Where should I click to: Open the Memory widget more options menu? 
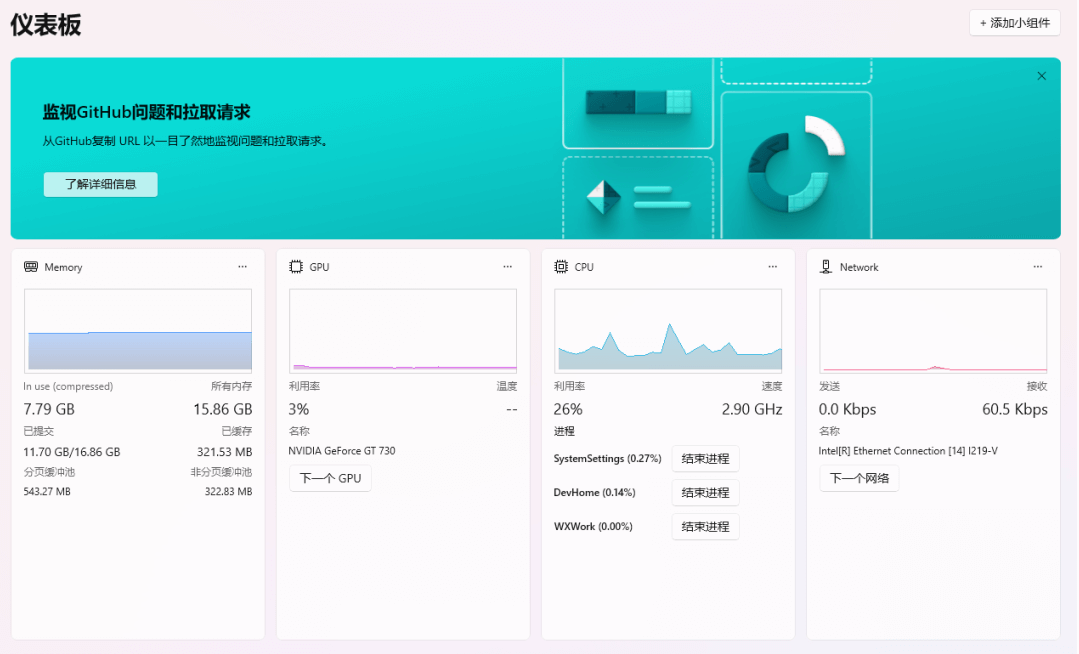point(243,267)
